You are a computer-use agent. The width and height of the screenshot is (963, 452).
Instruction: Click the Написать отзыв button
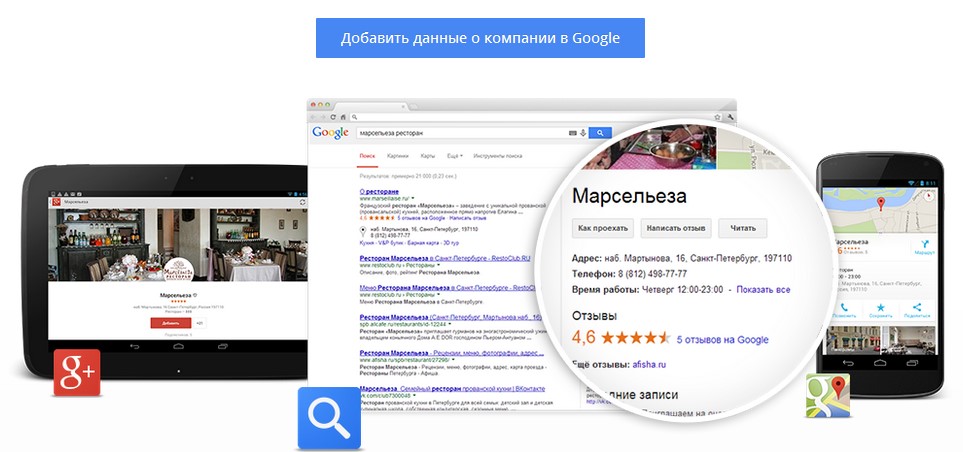(676, 228)
